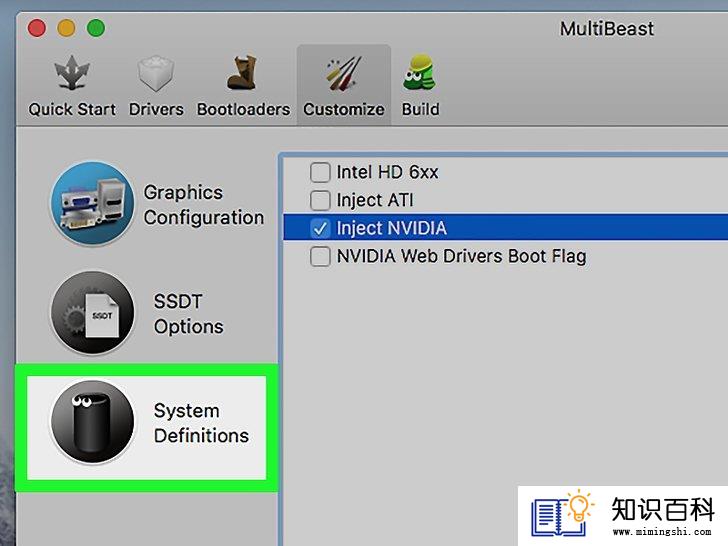Select the Inject NVIDIA row text
Viewport: 728px width, 546px height.
391,228
